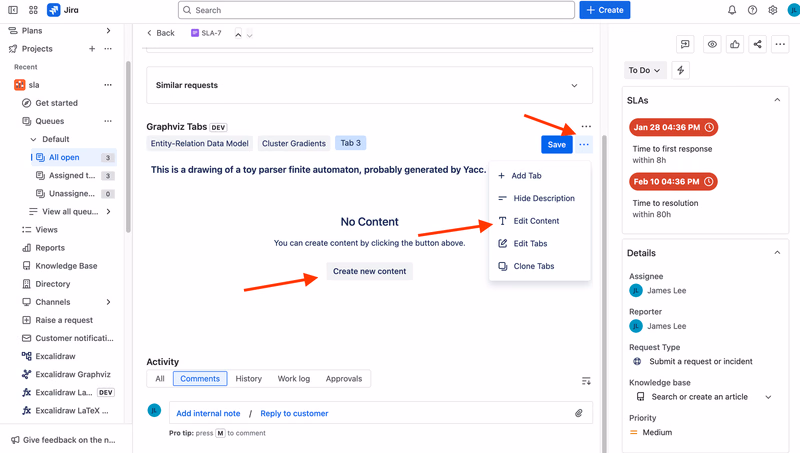Screen dimensions: 800x453
Task: Click the attachment paperclip in comment box
Action: (x=579, y=413)
